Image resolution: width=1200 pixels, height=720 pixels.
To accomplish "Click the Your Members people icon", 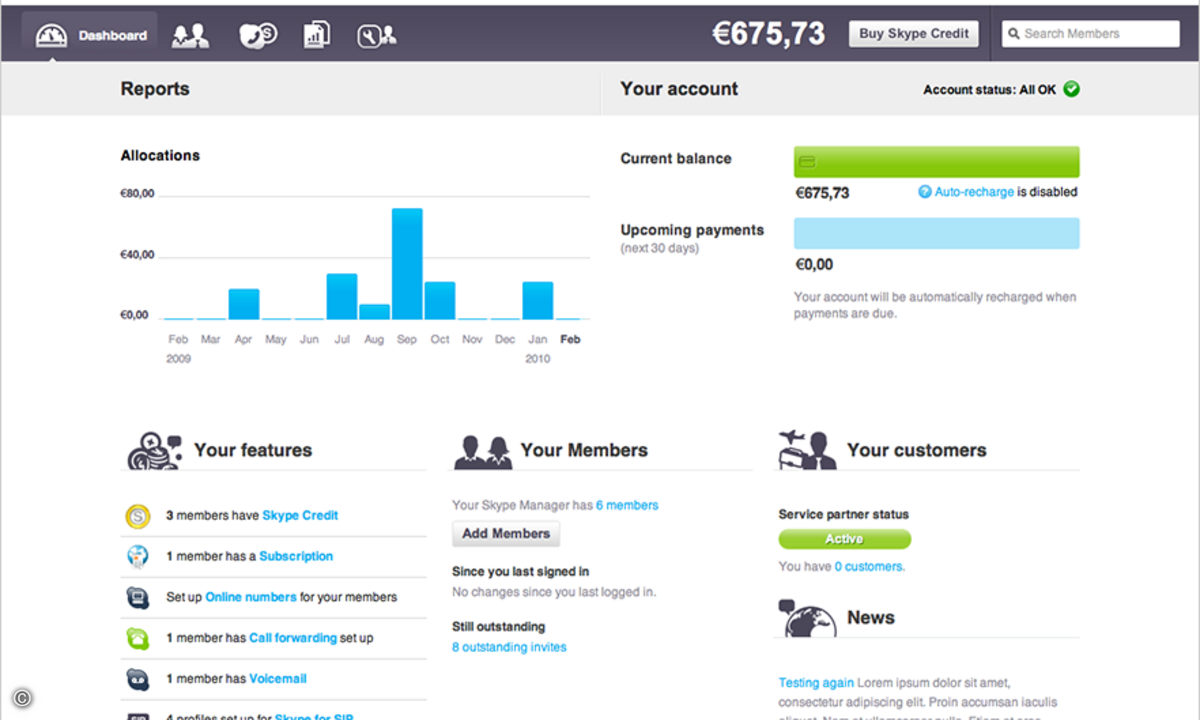I will pos(483,451).
